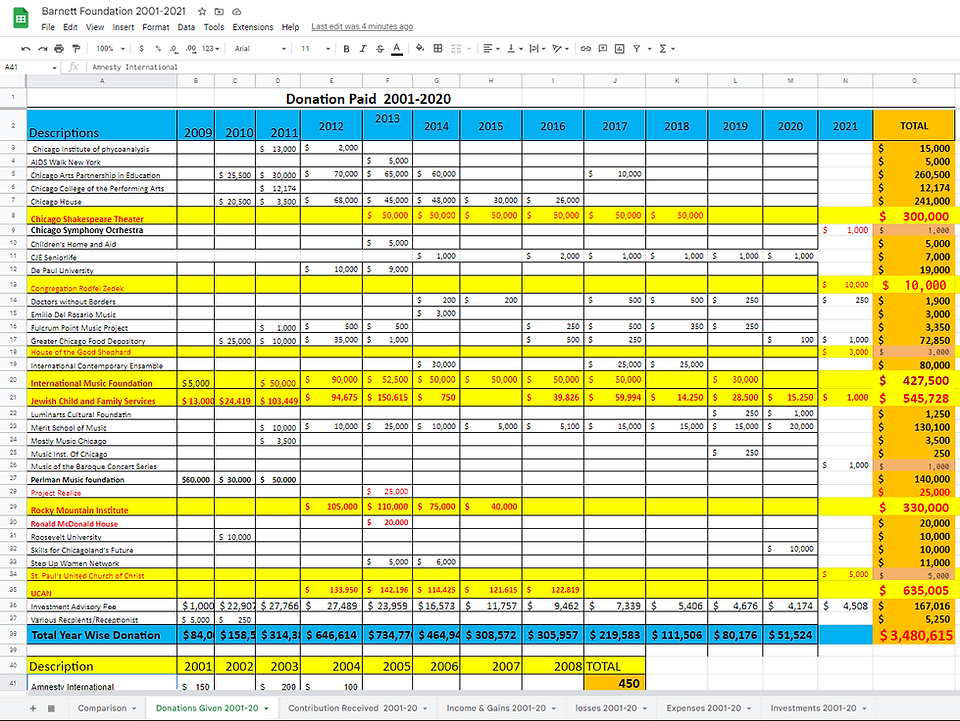Open the filter views dropdown arrow

tap(650, 48)
